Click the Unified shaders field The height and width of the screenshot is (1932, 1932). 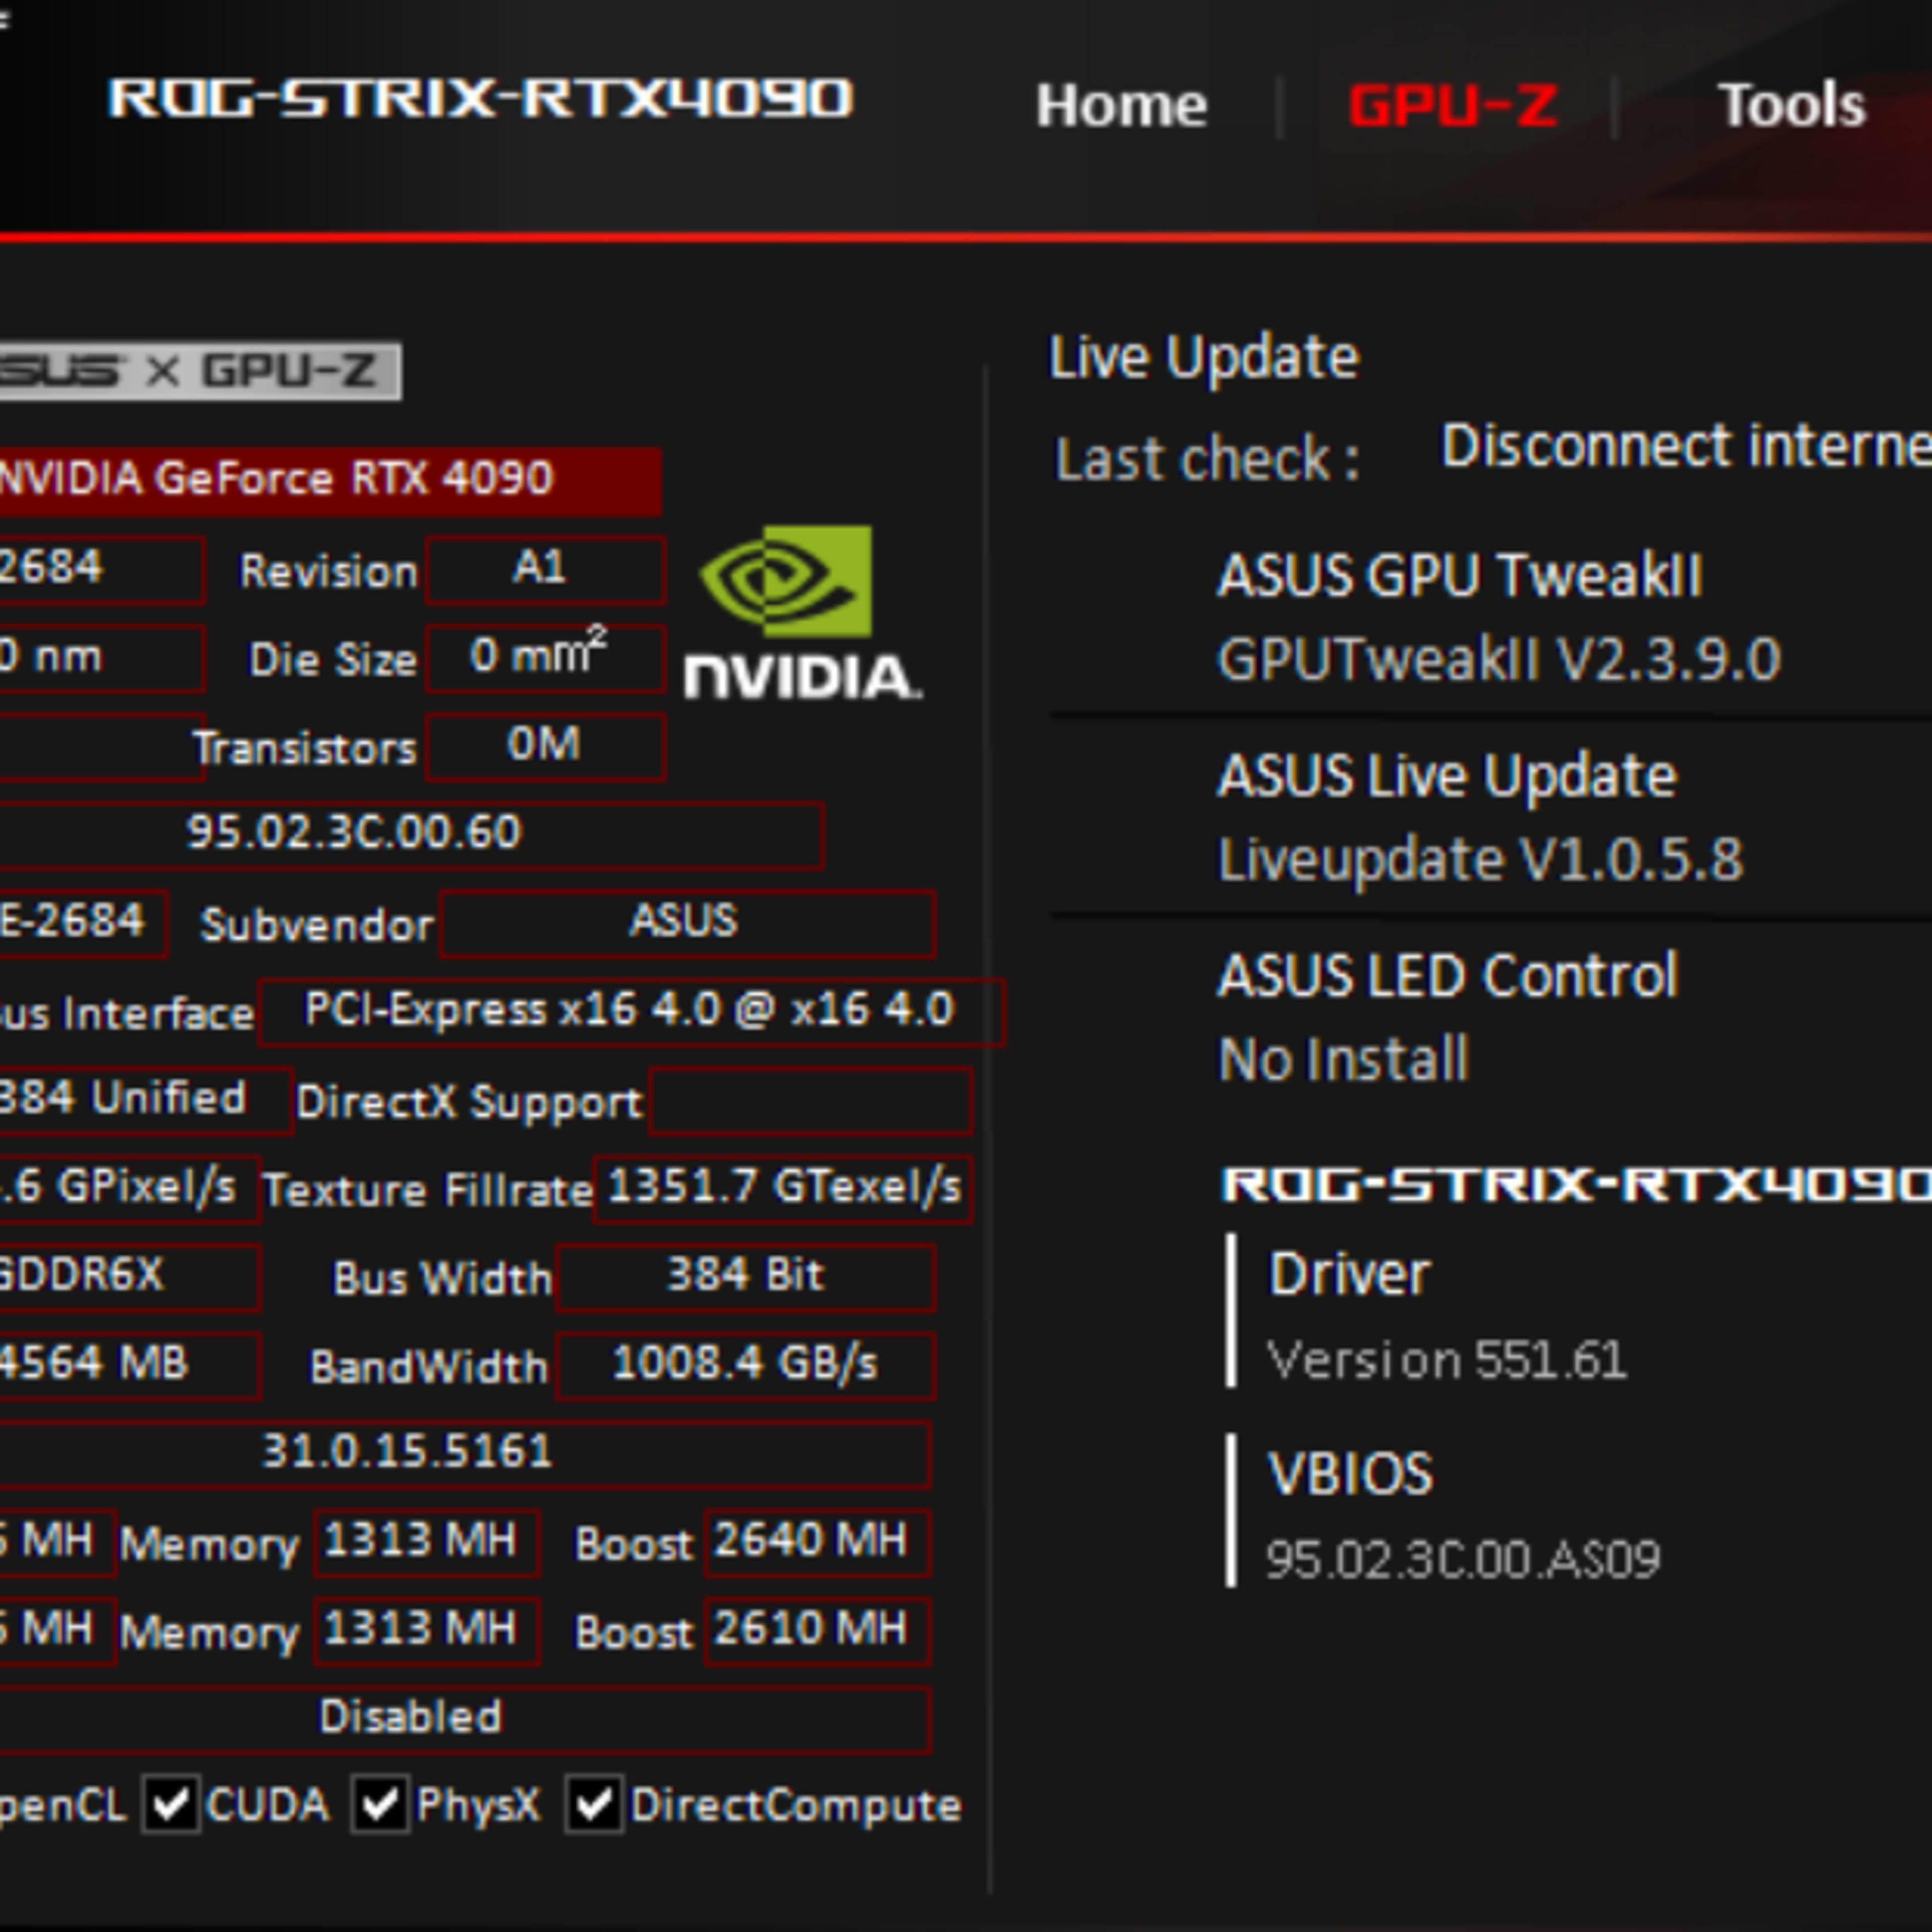pos(146,1100)
